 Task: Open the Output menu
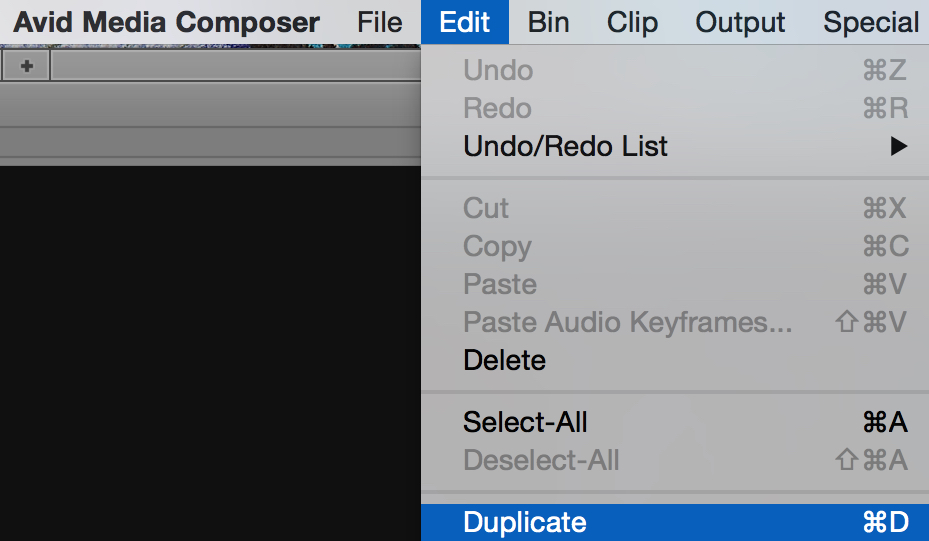point(740,23)
